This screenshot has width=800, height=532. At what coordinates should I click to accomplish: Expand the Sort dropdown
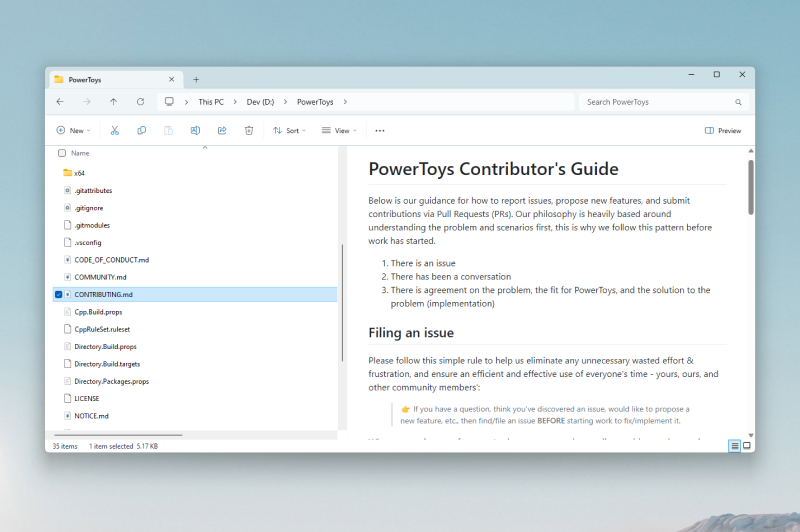click(x=290, y=130)
